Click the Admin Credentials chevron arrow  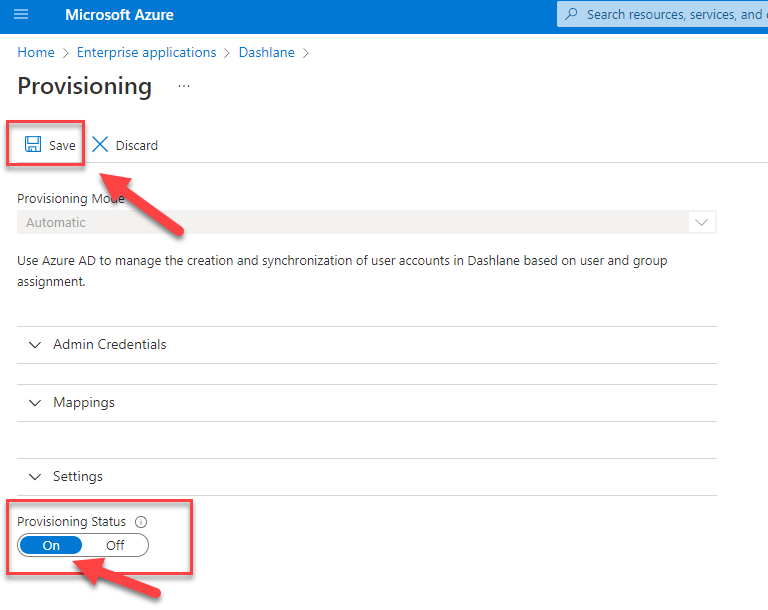35,345
